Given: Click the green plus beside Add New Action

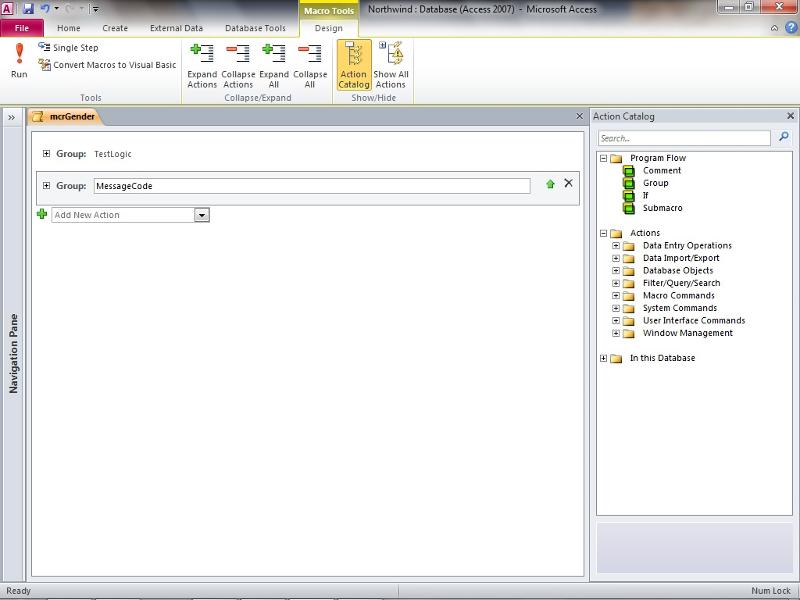Looking at the screenshot, I should (x=42, y=214).
